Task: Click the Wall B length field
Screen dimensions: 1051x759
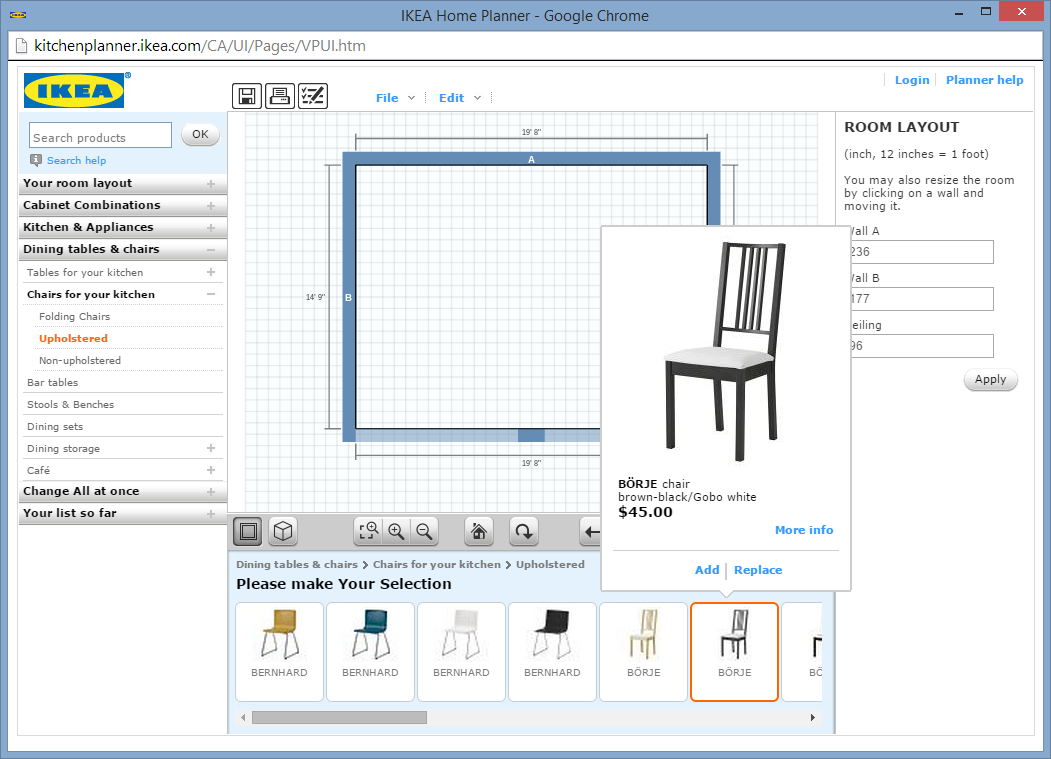Action: tap(922, 299)
